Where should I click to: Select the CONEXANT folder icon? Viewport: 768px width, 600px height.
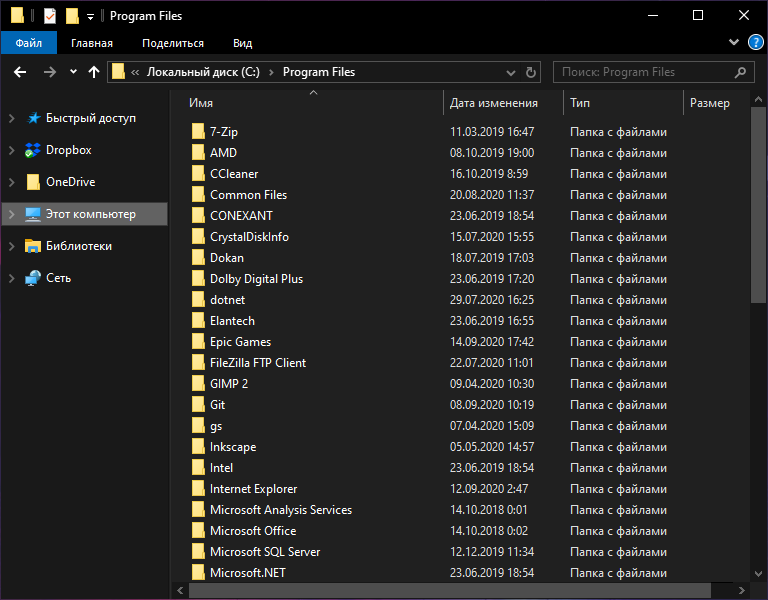(x=198, y=216)
